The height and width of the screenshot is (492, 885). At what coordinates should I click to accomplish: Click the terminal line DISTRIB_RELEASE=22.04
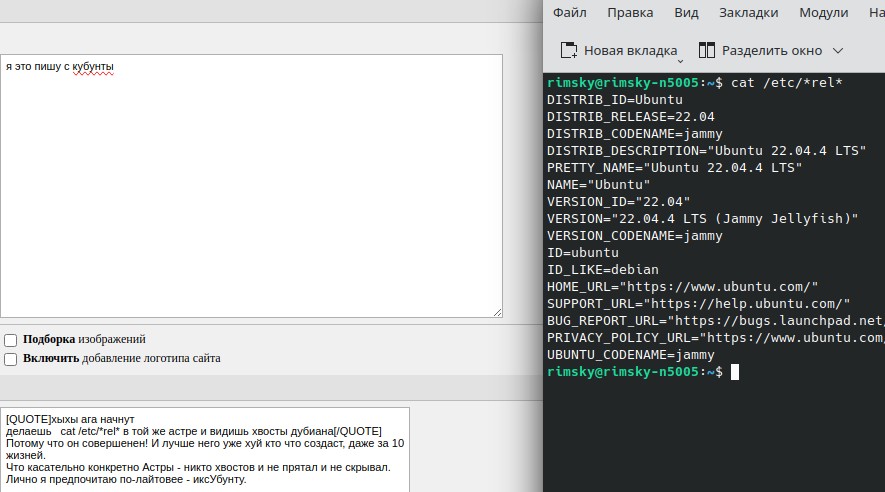coord(630,117)
